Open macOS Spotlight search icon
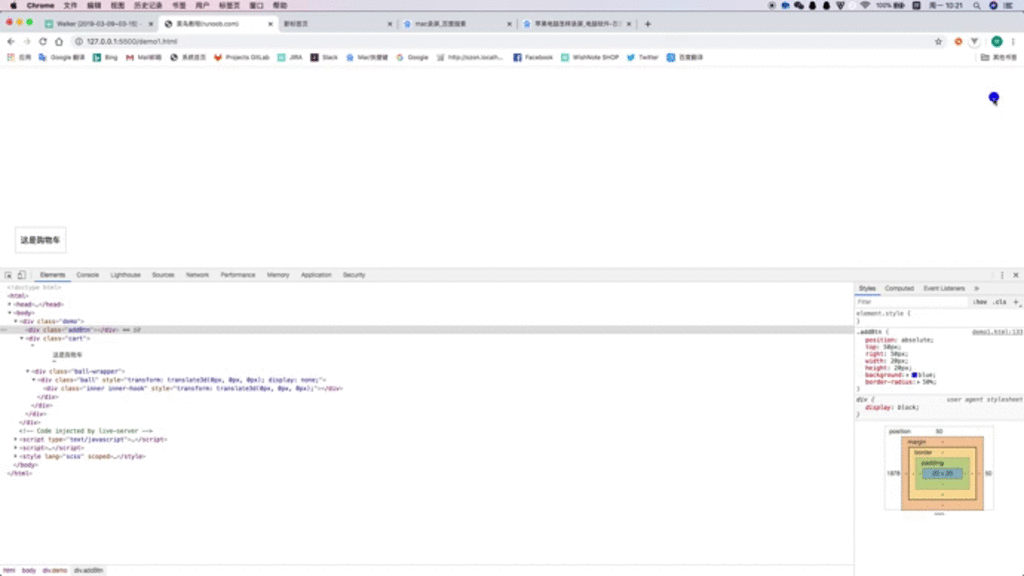Screen dimensions: 1024x576 click(x=976, y=5)
